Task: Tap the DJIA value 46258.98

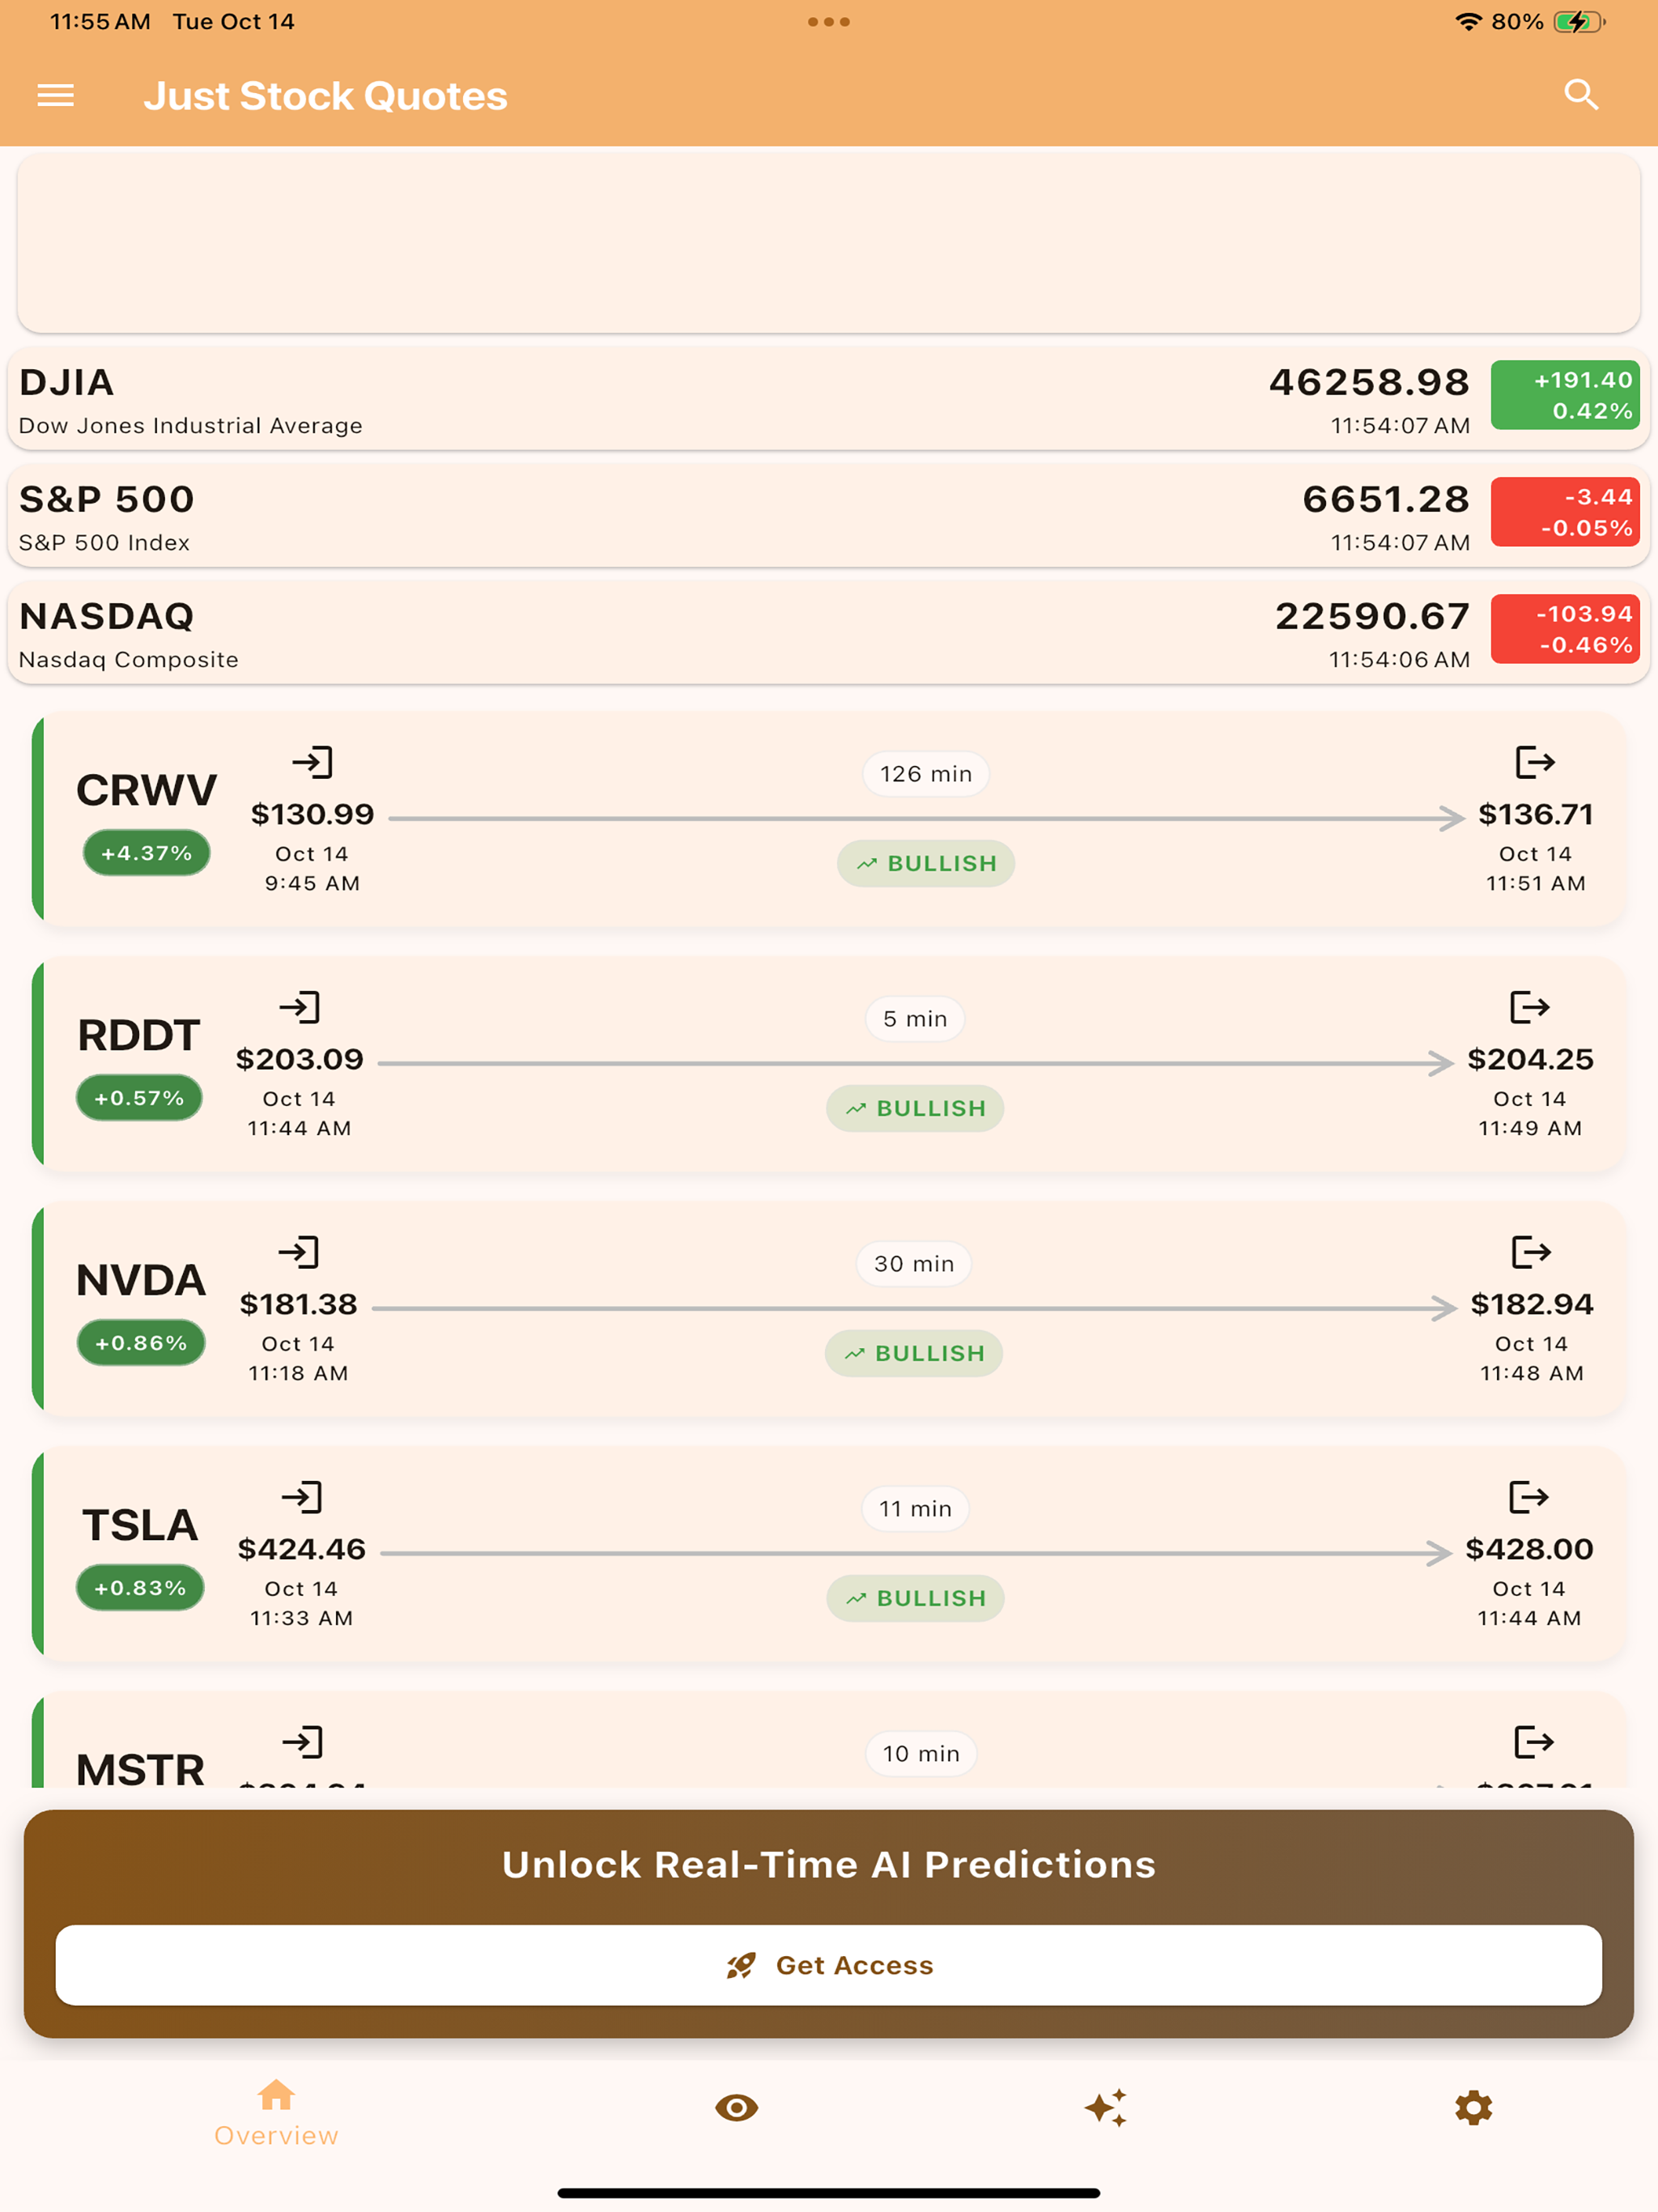Action: point(1369,382)
